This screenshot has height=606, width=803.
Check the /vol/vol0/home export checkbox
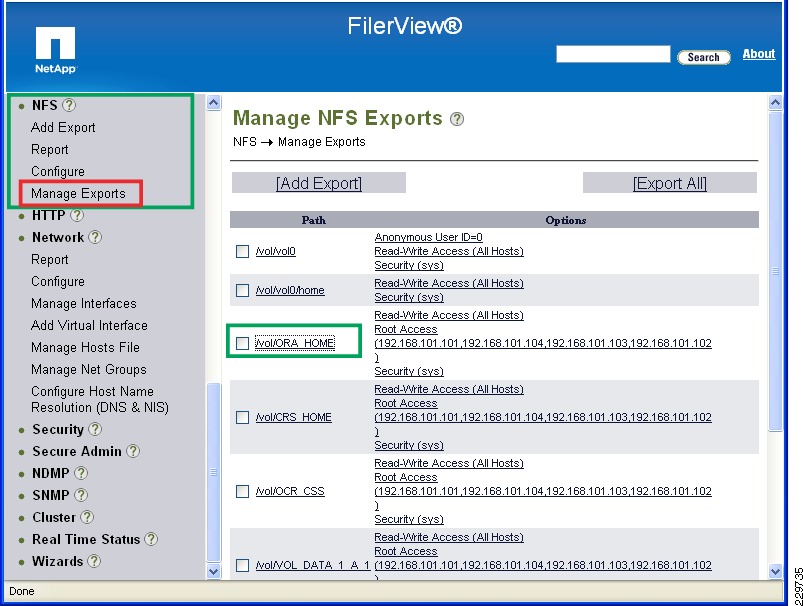(242, 290)
